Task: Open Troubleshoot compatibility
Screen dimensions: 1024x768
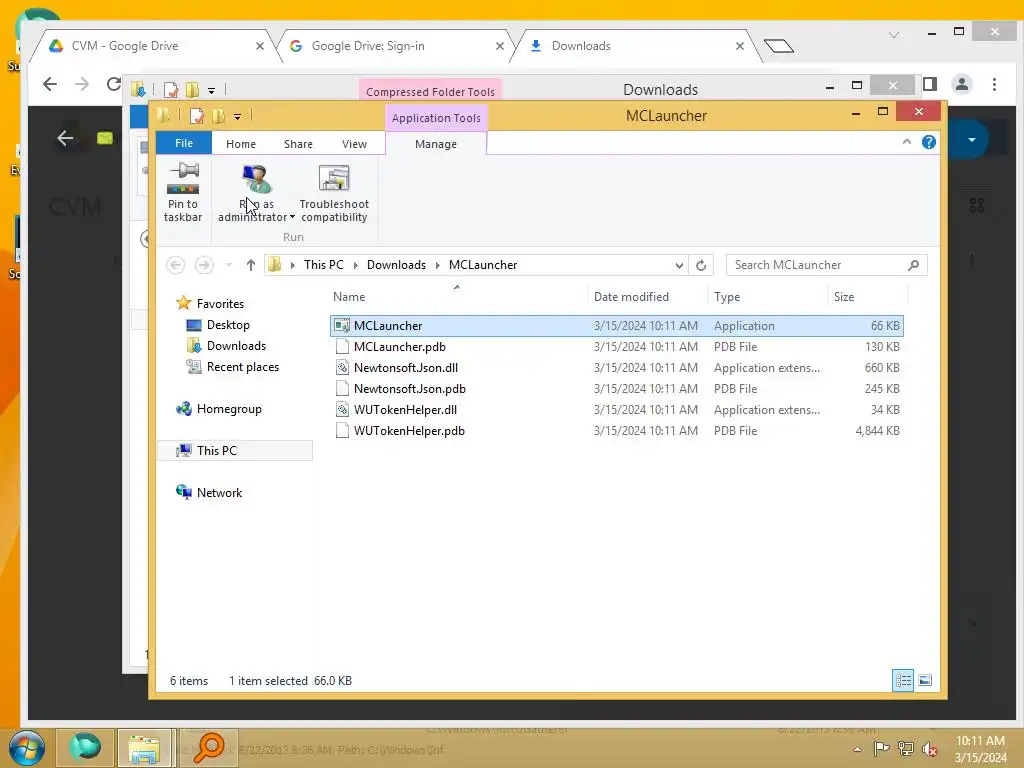Action: (x=334, y=193)
